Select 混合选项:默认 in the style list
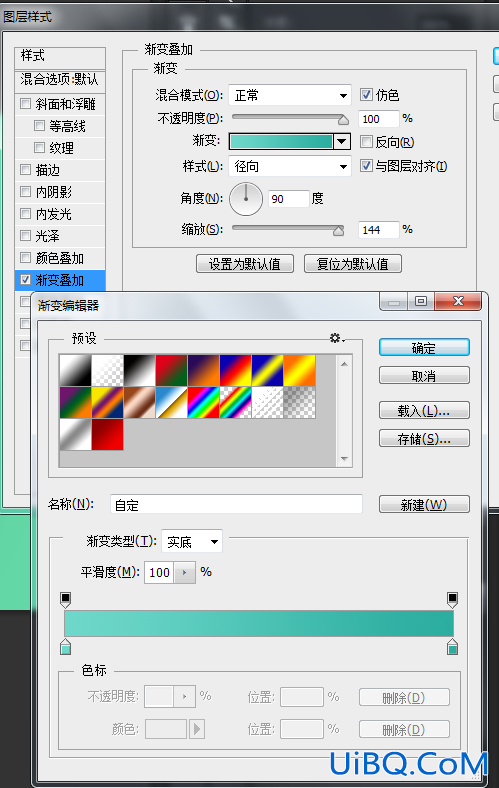 [60, 79]
